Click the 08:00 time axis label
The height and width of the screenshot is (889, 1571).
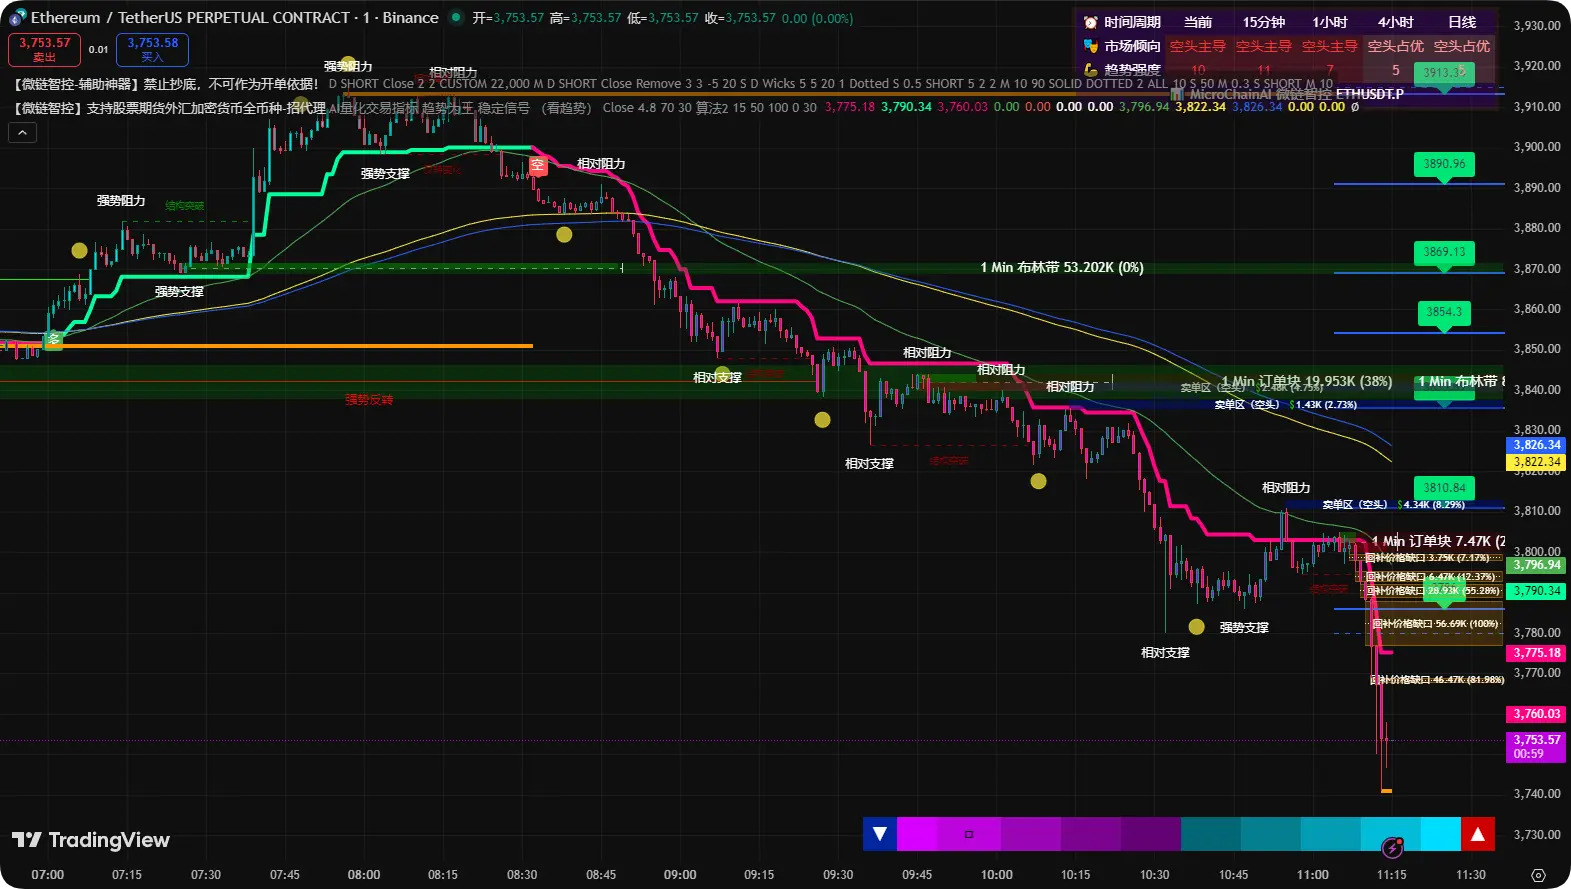tap(364, 875)
